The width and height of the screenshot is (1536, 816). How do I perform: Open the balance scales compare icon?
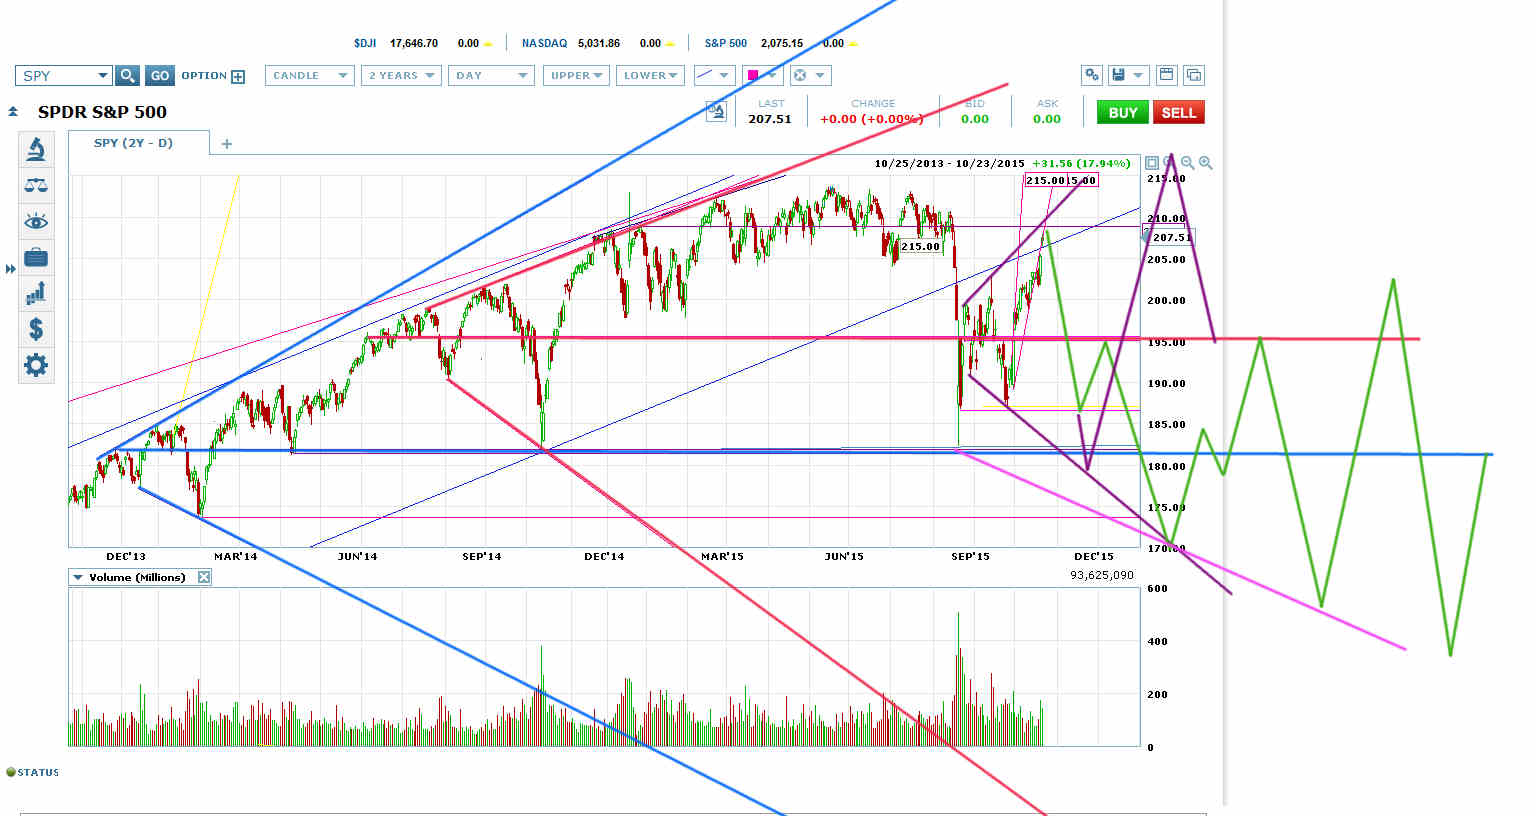pos(36,186)
